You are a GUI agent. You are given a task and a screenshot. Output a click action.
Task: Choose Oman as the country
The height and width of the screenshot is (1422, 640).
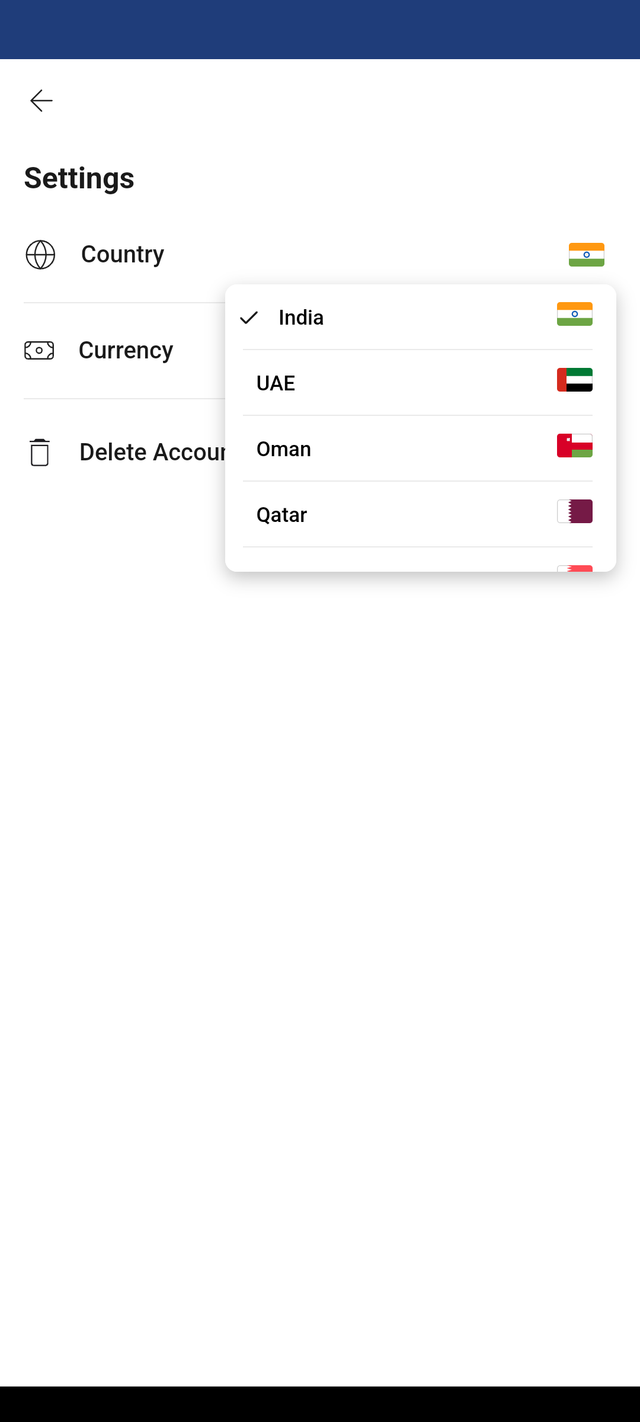coord(420,449)
